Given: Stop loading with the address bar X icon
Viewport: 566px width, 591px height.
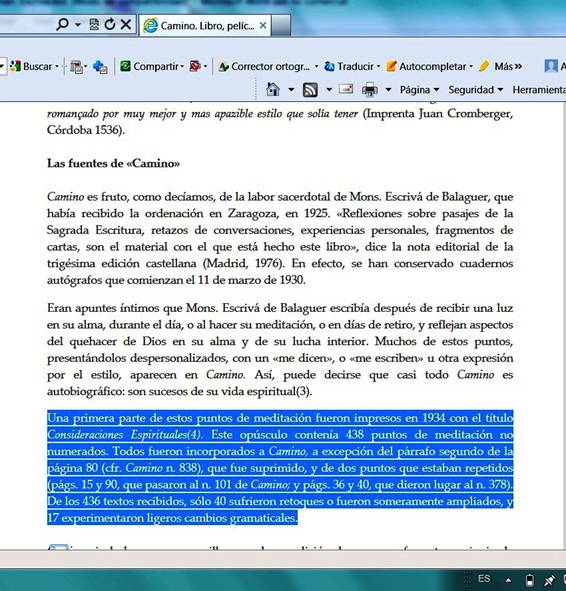Looking at the screenshot, I should click(x=126, y=24).
